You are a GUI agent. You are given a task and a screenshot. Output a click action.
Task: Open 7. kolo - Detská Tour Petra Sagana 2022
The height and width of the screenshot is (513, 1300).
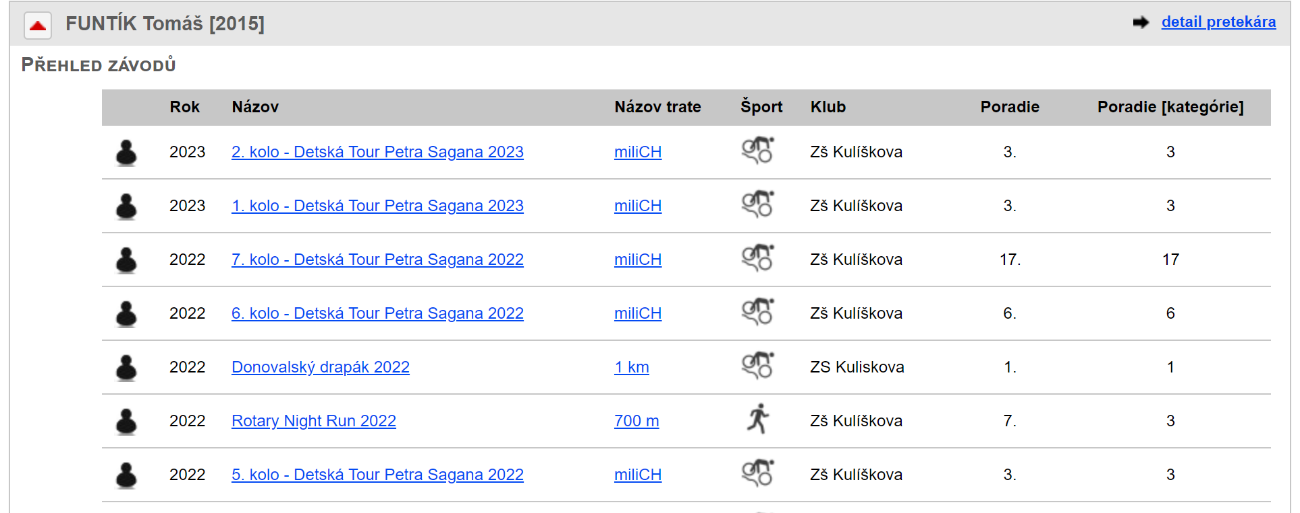[x=378, y=259]
